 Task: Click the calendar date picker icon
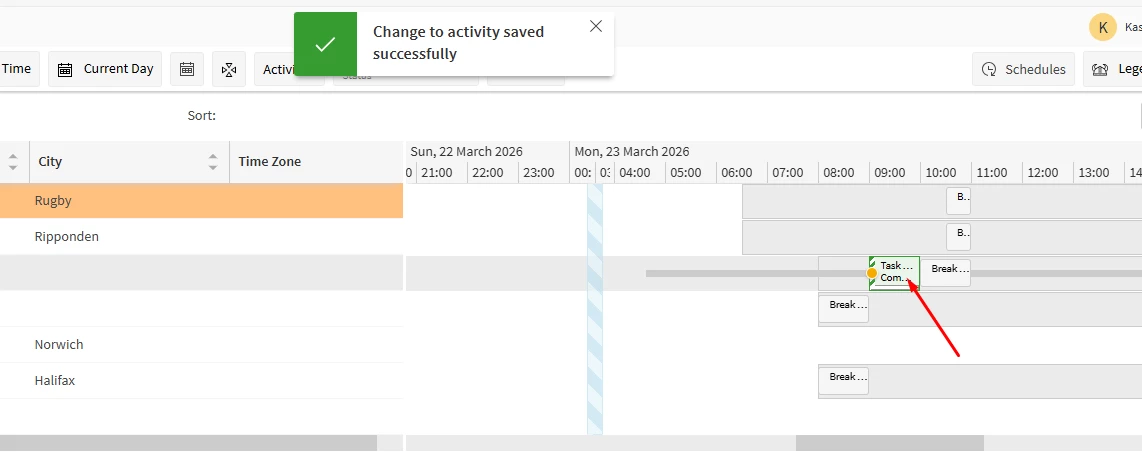pyautogui.click(x=187, y=69)
